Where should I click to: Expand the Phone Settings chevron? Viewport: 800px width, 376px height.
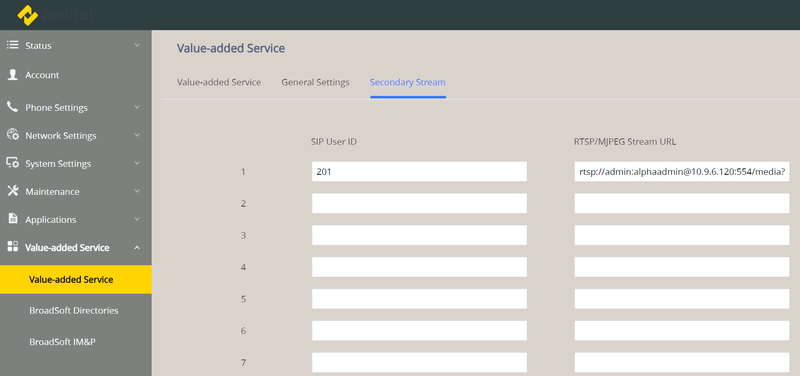(137, 108)
